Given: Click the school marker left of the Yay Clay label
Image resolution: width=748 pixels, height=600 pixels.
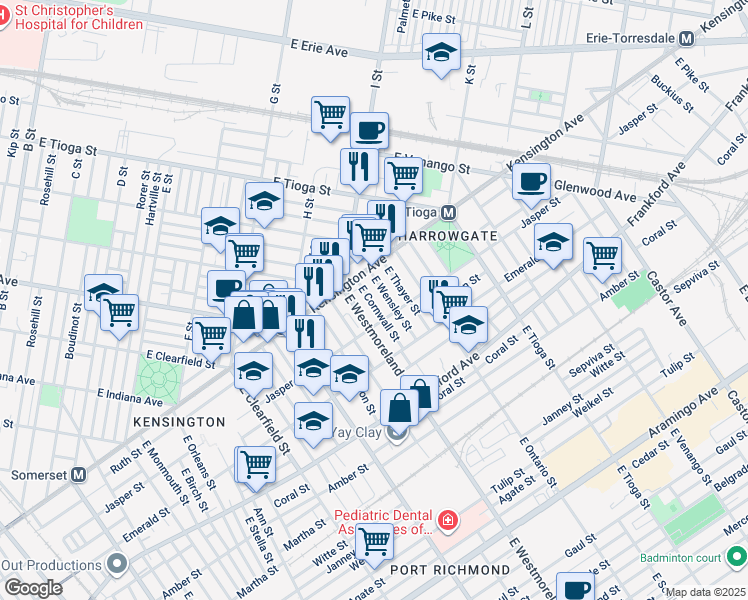Looking at the screenshot, I should pos(313,422).
